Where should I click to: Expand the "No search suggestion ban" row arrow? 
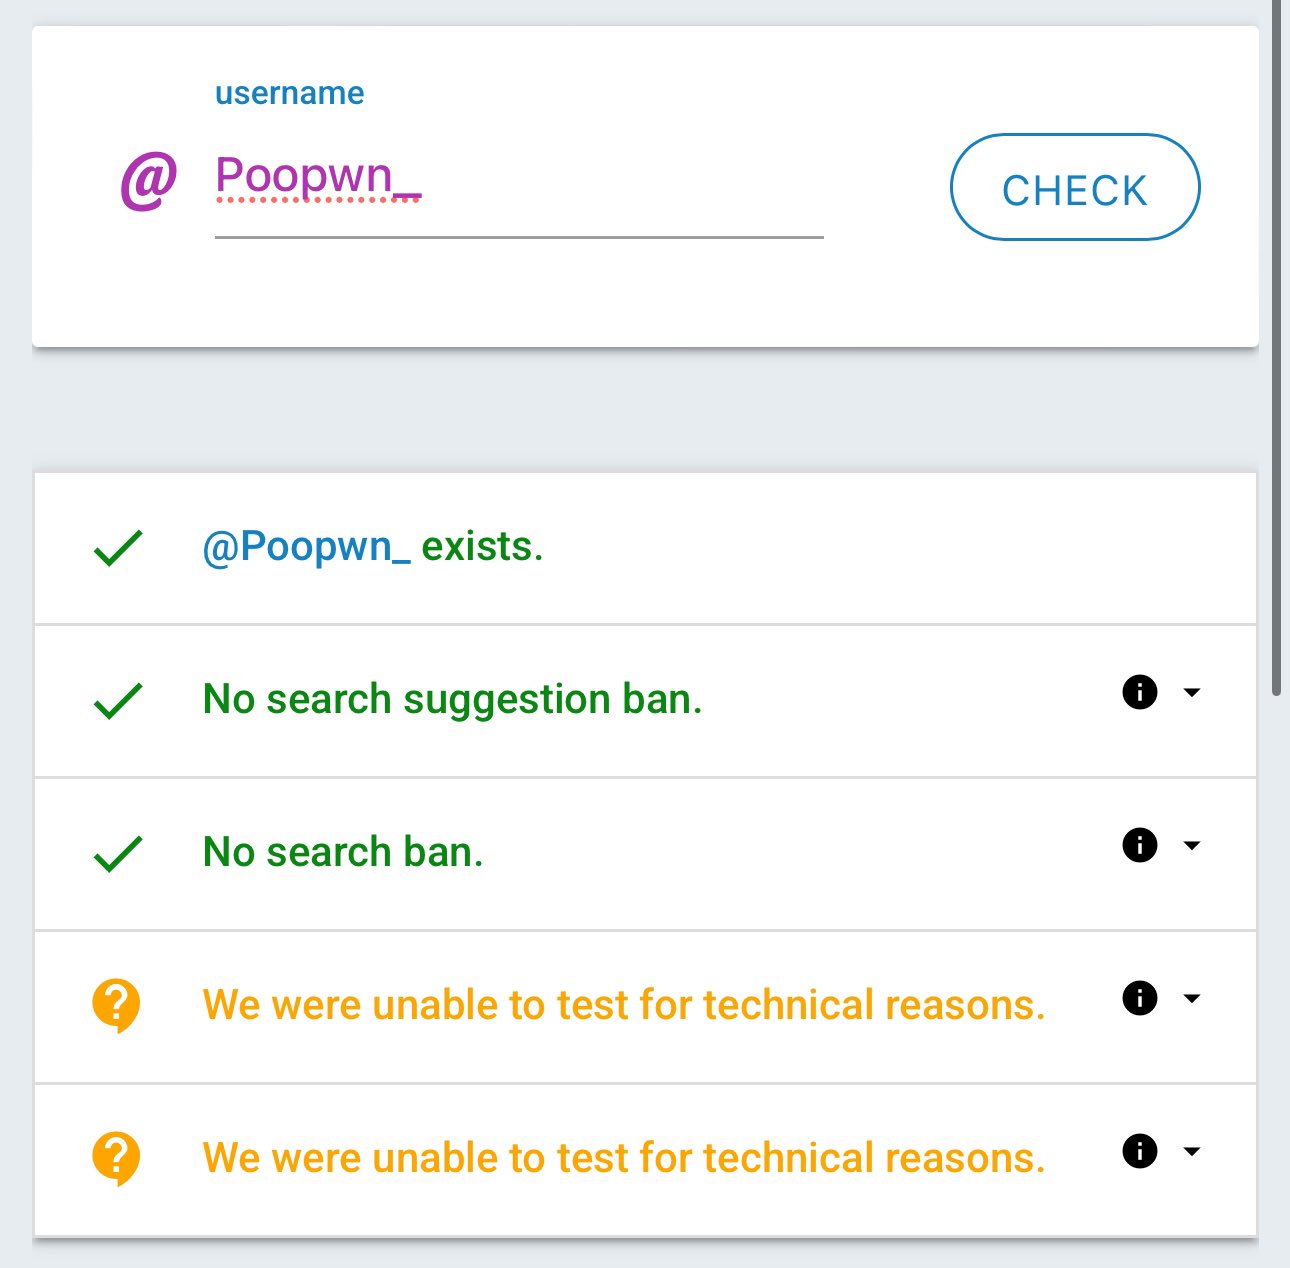coord(1191,692)
